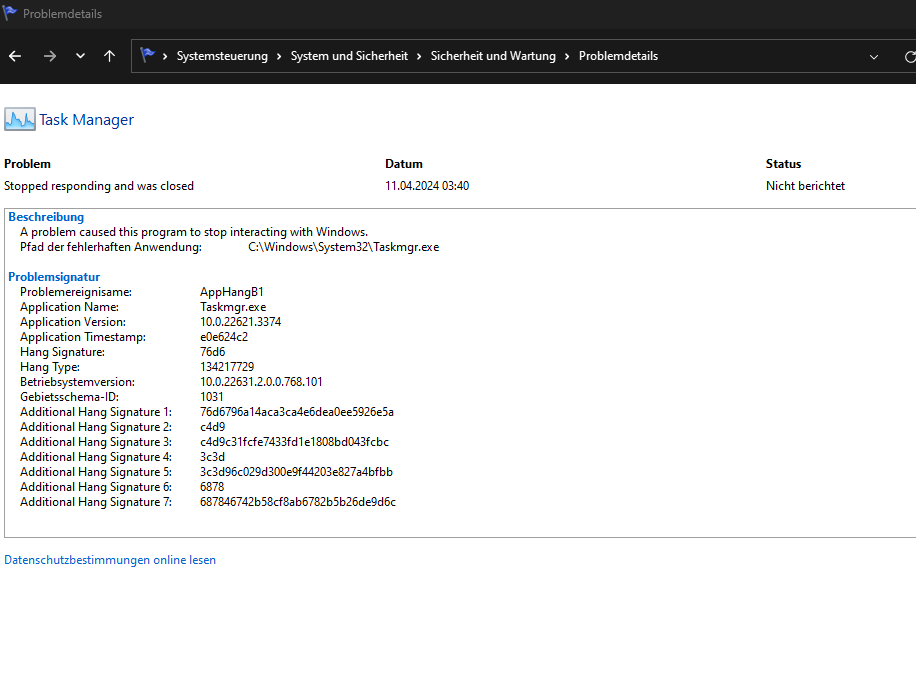Click 'Stopped responding and was closed' text
The width and height of the screenshot is (916, 682).
99,186
